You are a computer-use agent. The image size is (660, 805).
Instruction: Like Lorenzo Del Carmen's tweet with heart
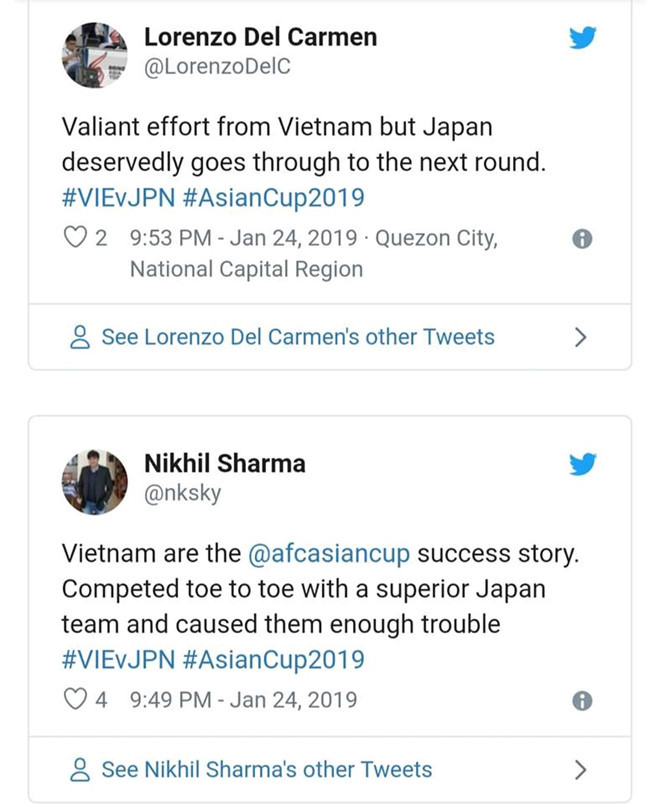point(75,239)
